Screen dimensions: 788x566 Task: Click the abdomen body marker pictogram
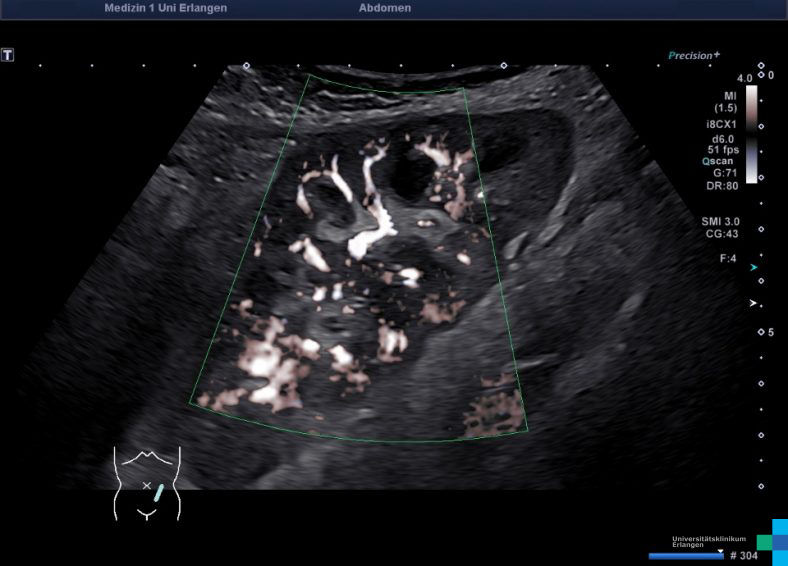tap(147, 484)
